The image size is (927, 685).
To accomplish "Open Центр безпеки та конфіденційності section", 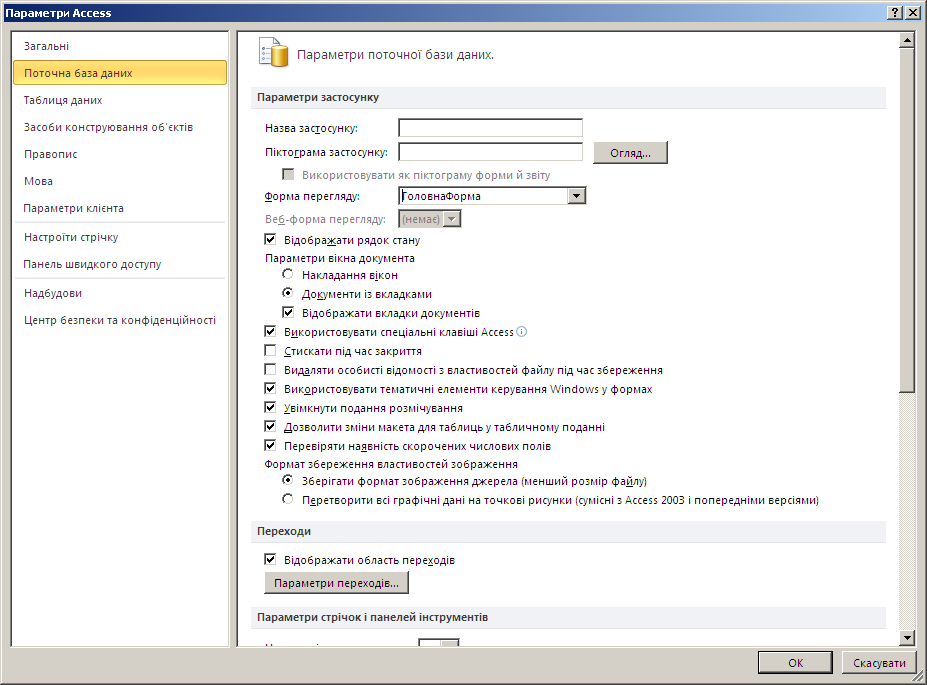I will pyautogui.click(x=120, y=320).
